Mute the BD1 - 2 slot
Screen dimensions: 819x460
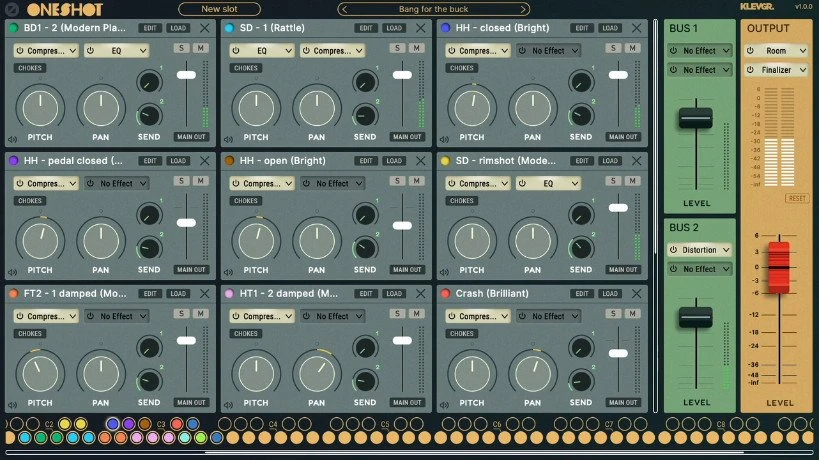pos(201,48)
